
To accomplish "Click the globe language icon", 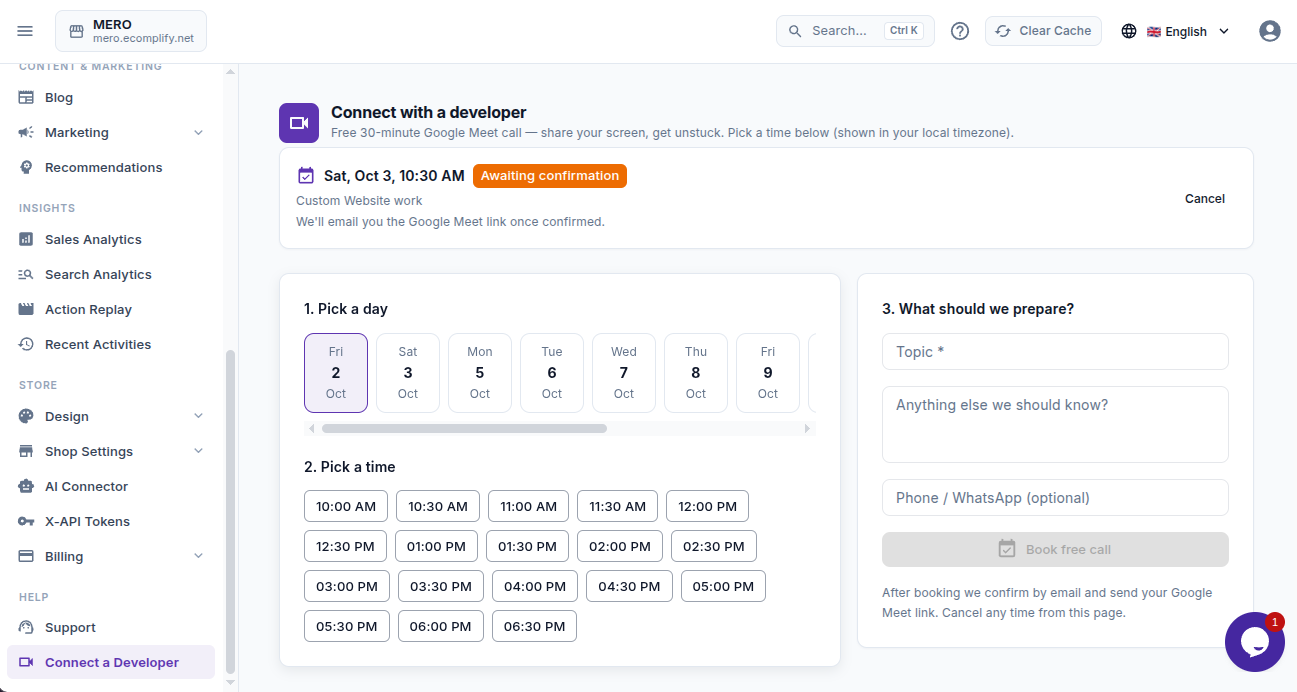I will point(1129,31).
